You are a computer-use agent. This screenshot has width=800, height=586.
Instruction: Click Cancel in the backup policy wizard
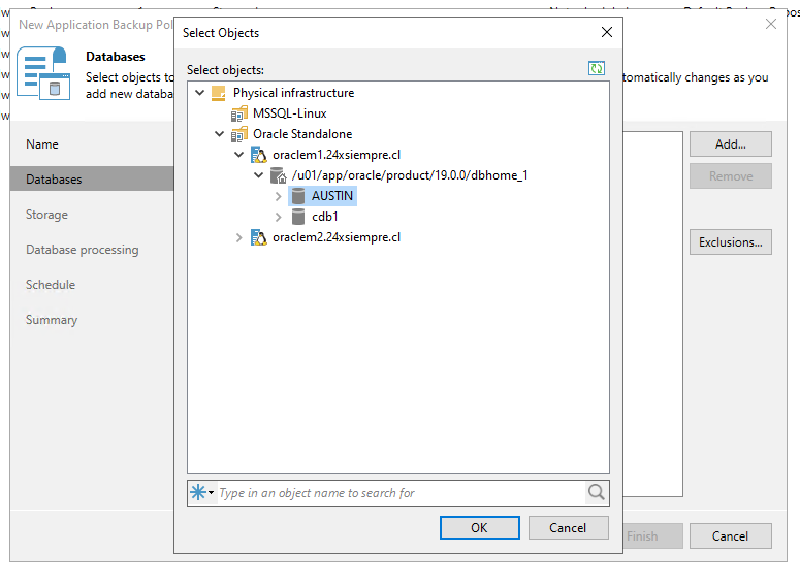point(731,536)
